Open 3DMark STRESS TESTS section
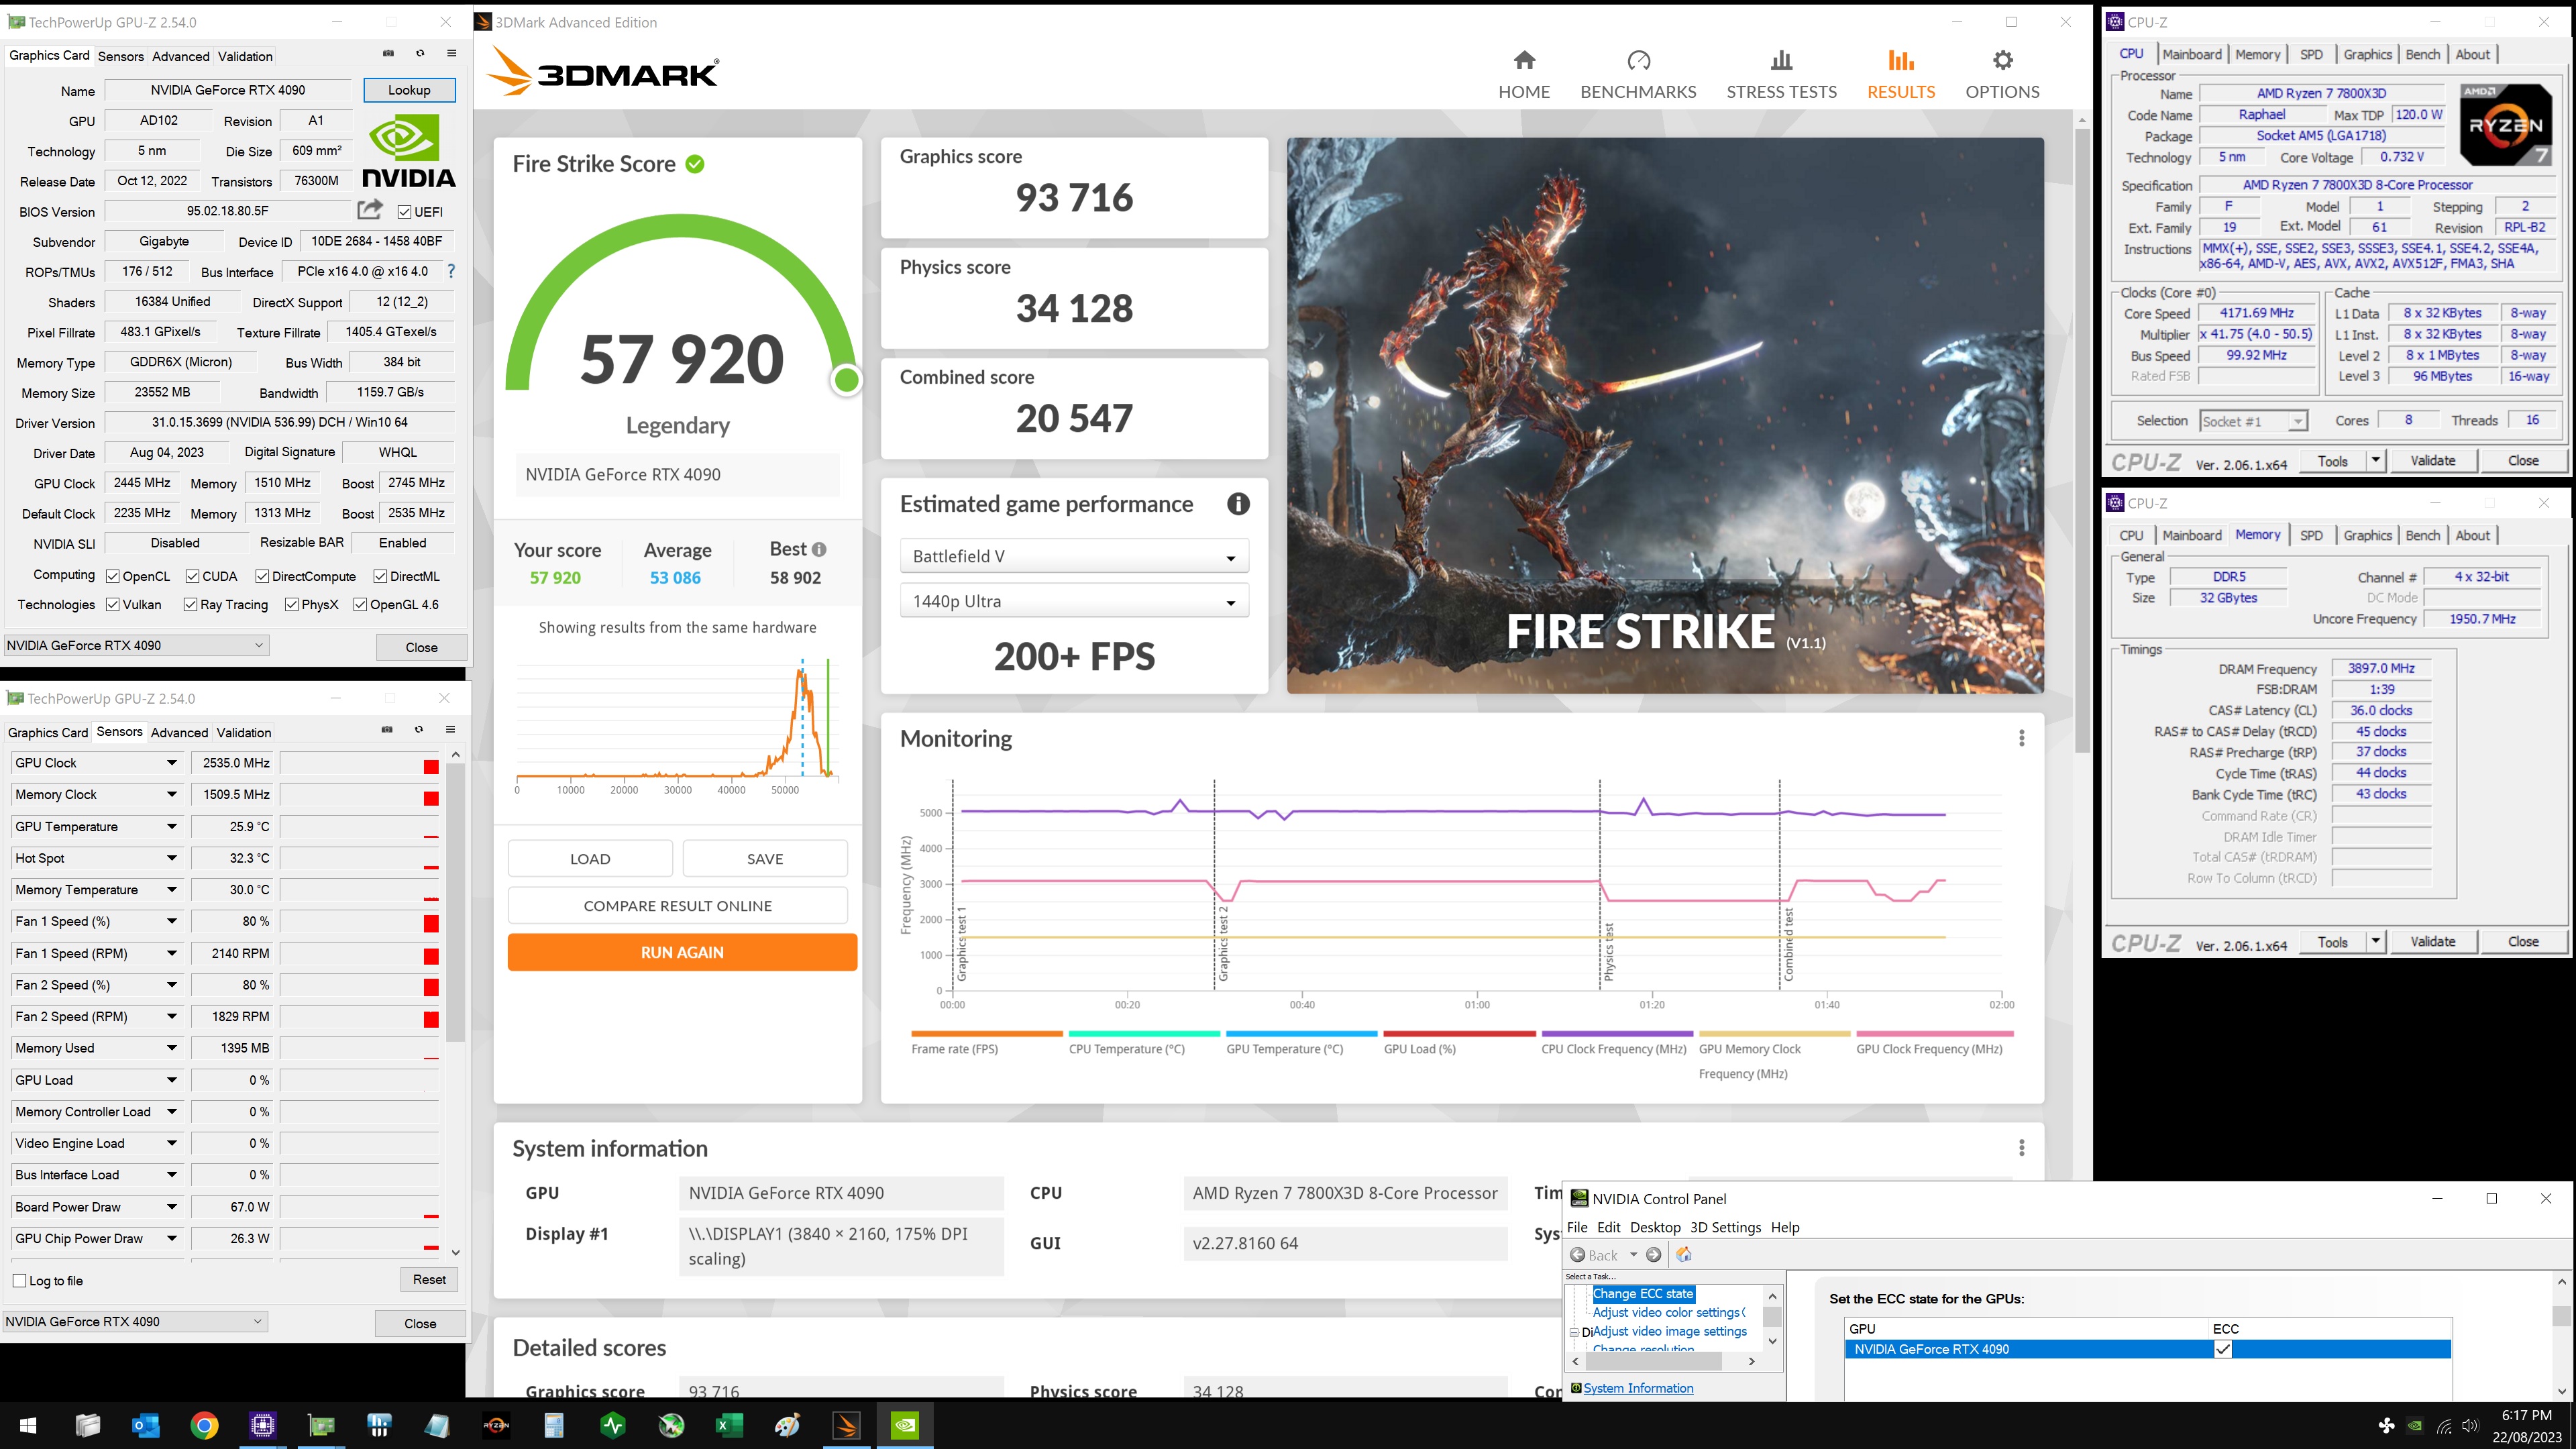 [1781, 75]
